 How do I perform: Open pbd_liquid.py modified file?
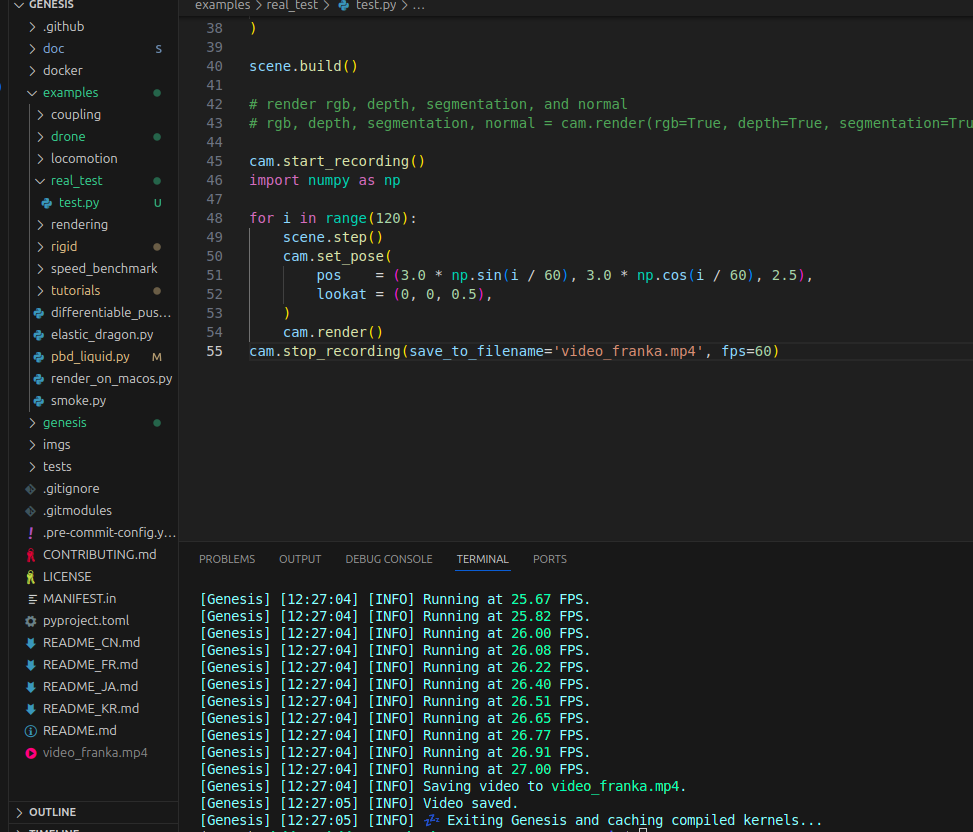coord(90,357)
